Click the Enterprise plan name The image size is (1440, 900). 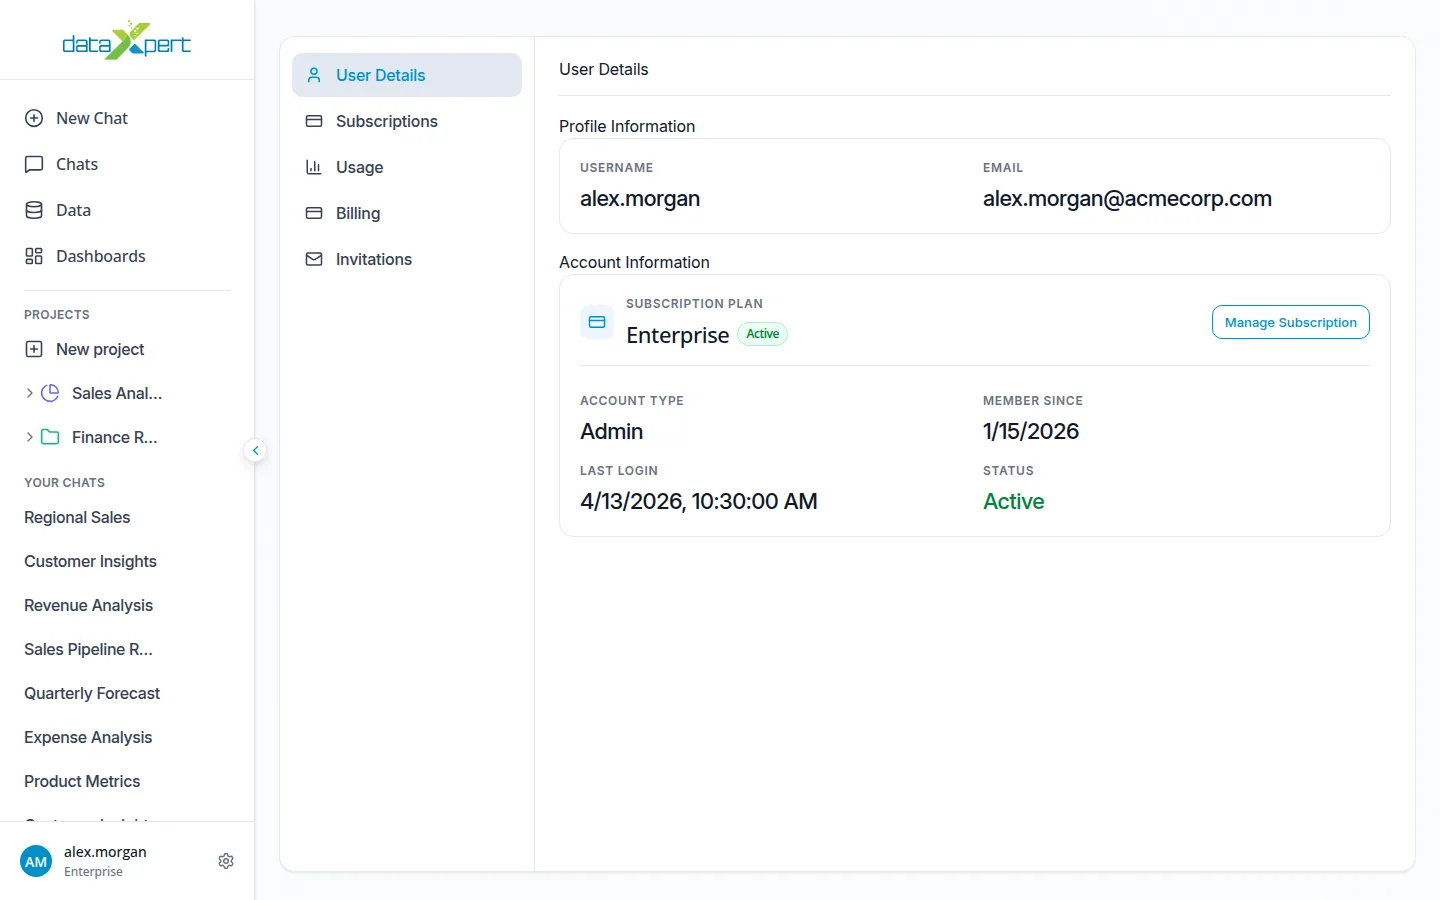[678, 335]
